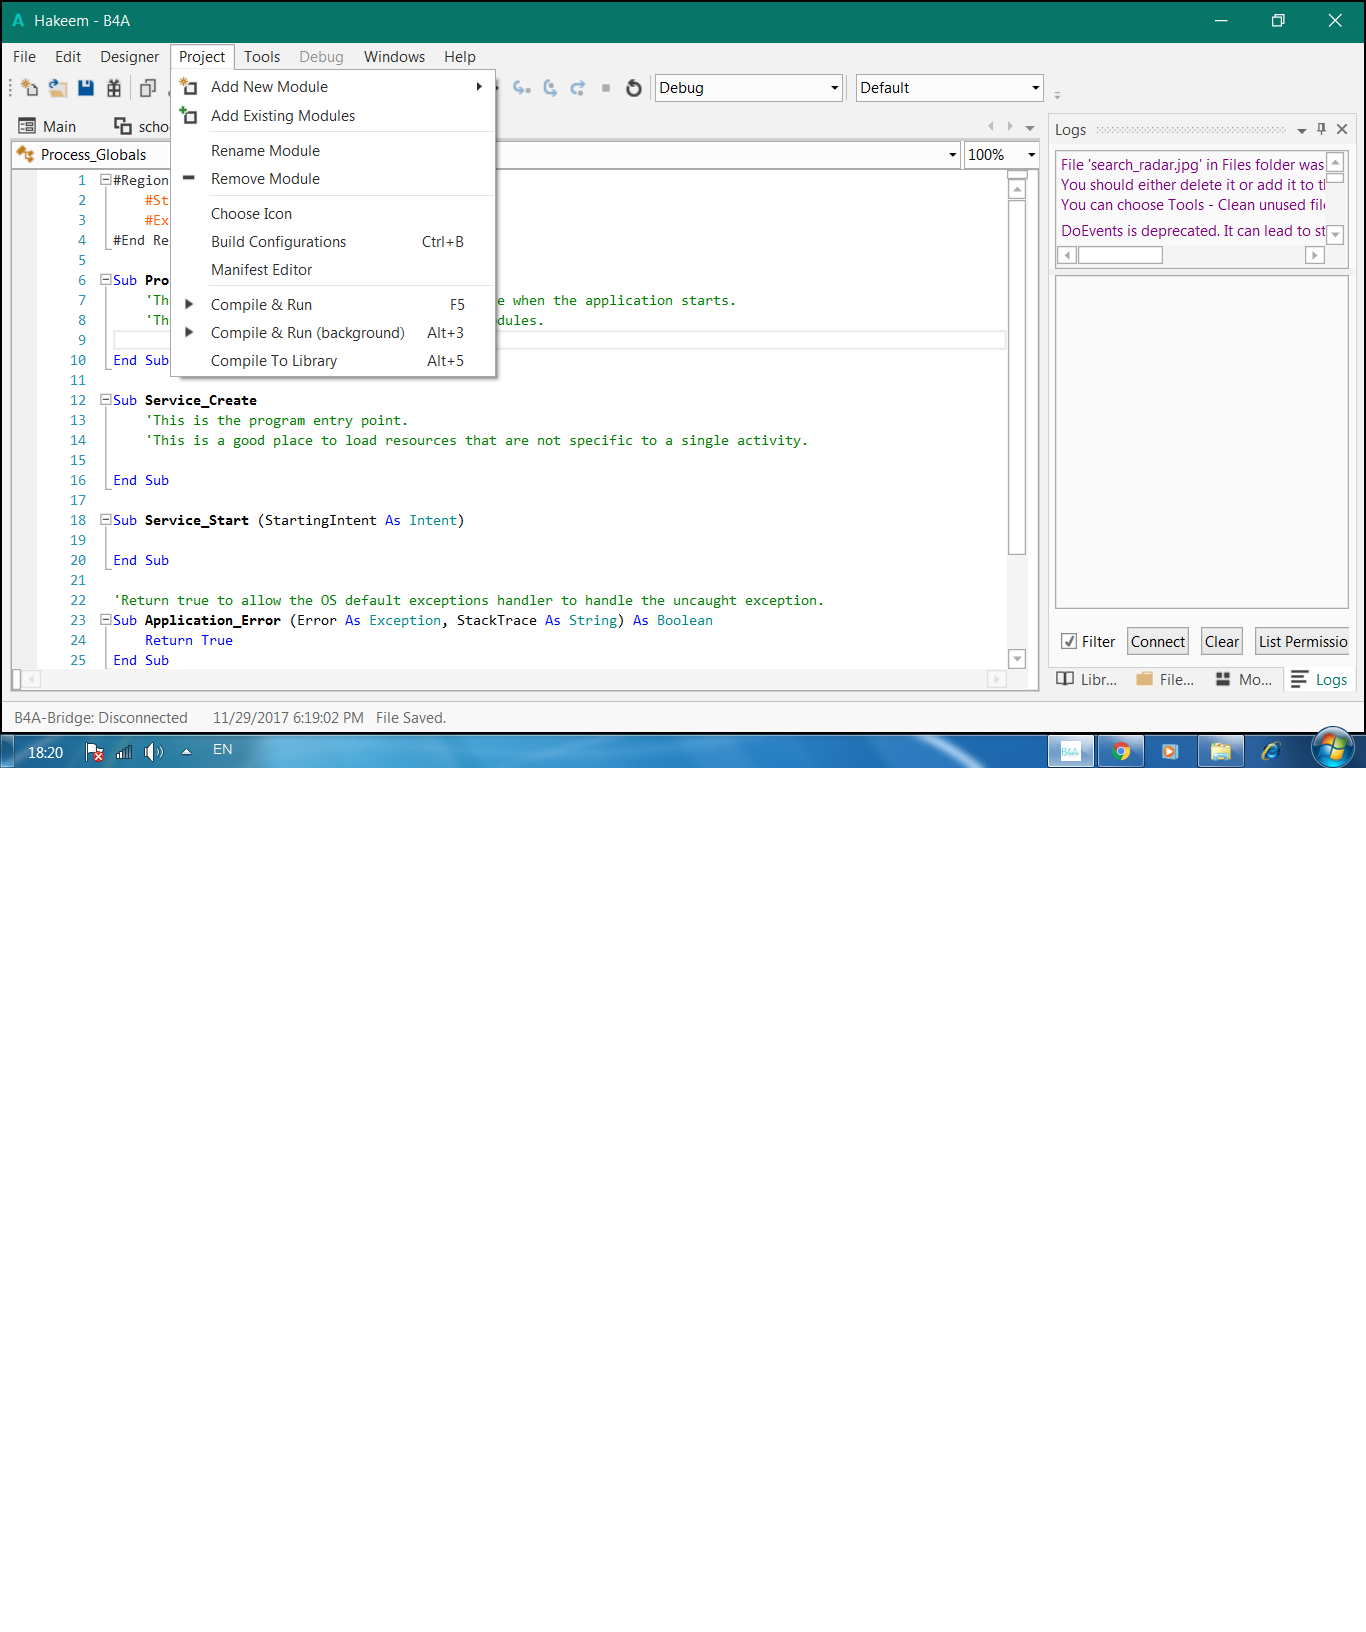The image size is (1366, 1632).
Task: Collapse Sub Service_Start on line 18
Action: coord(105,520)
